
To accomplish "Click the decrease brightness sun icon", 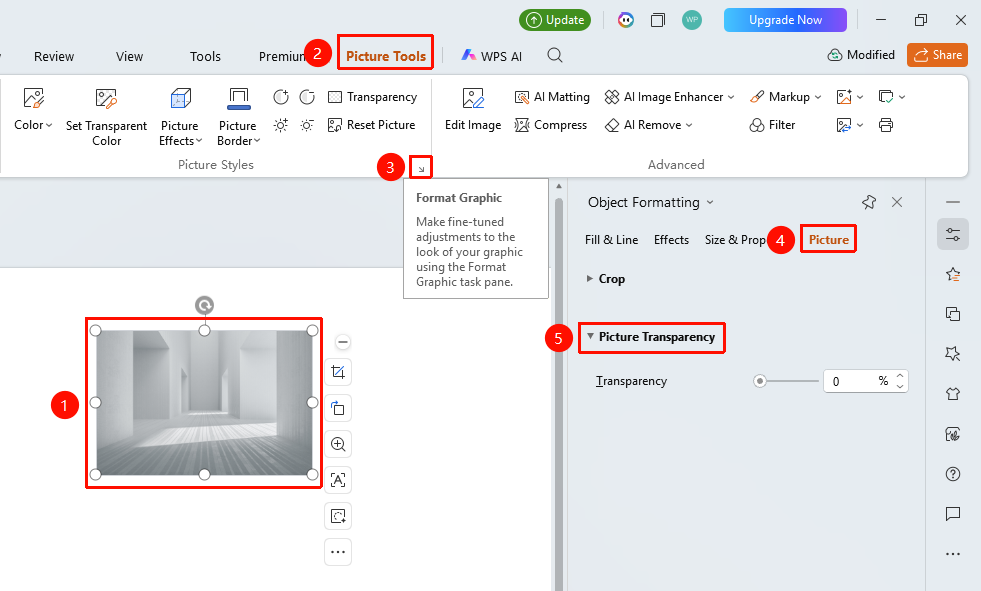I will pos(307,125).
